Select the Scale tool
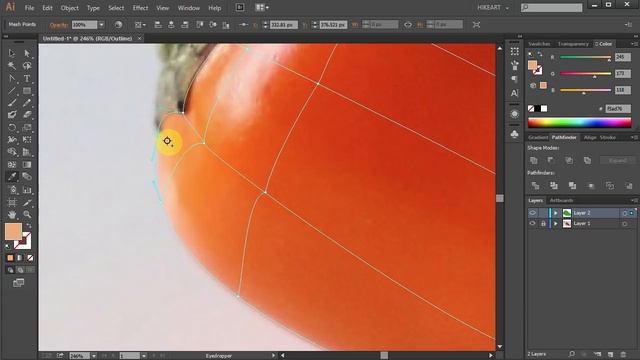The image size is (640, 360). (27, 127)
